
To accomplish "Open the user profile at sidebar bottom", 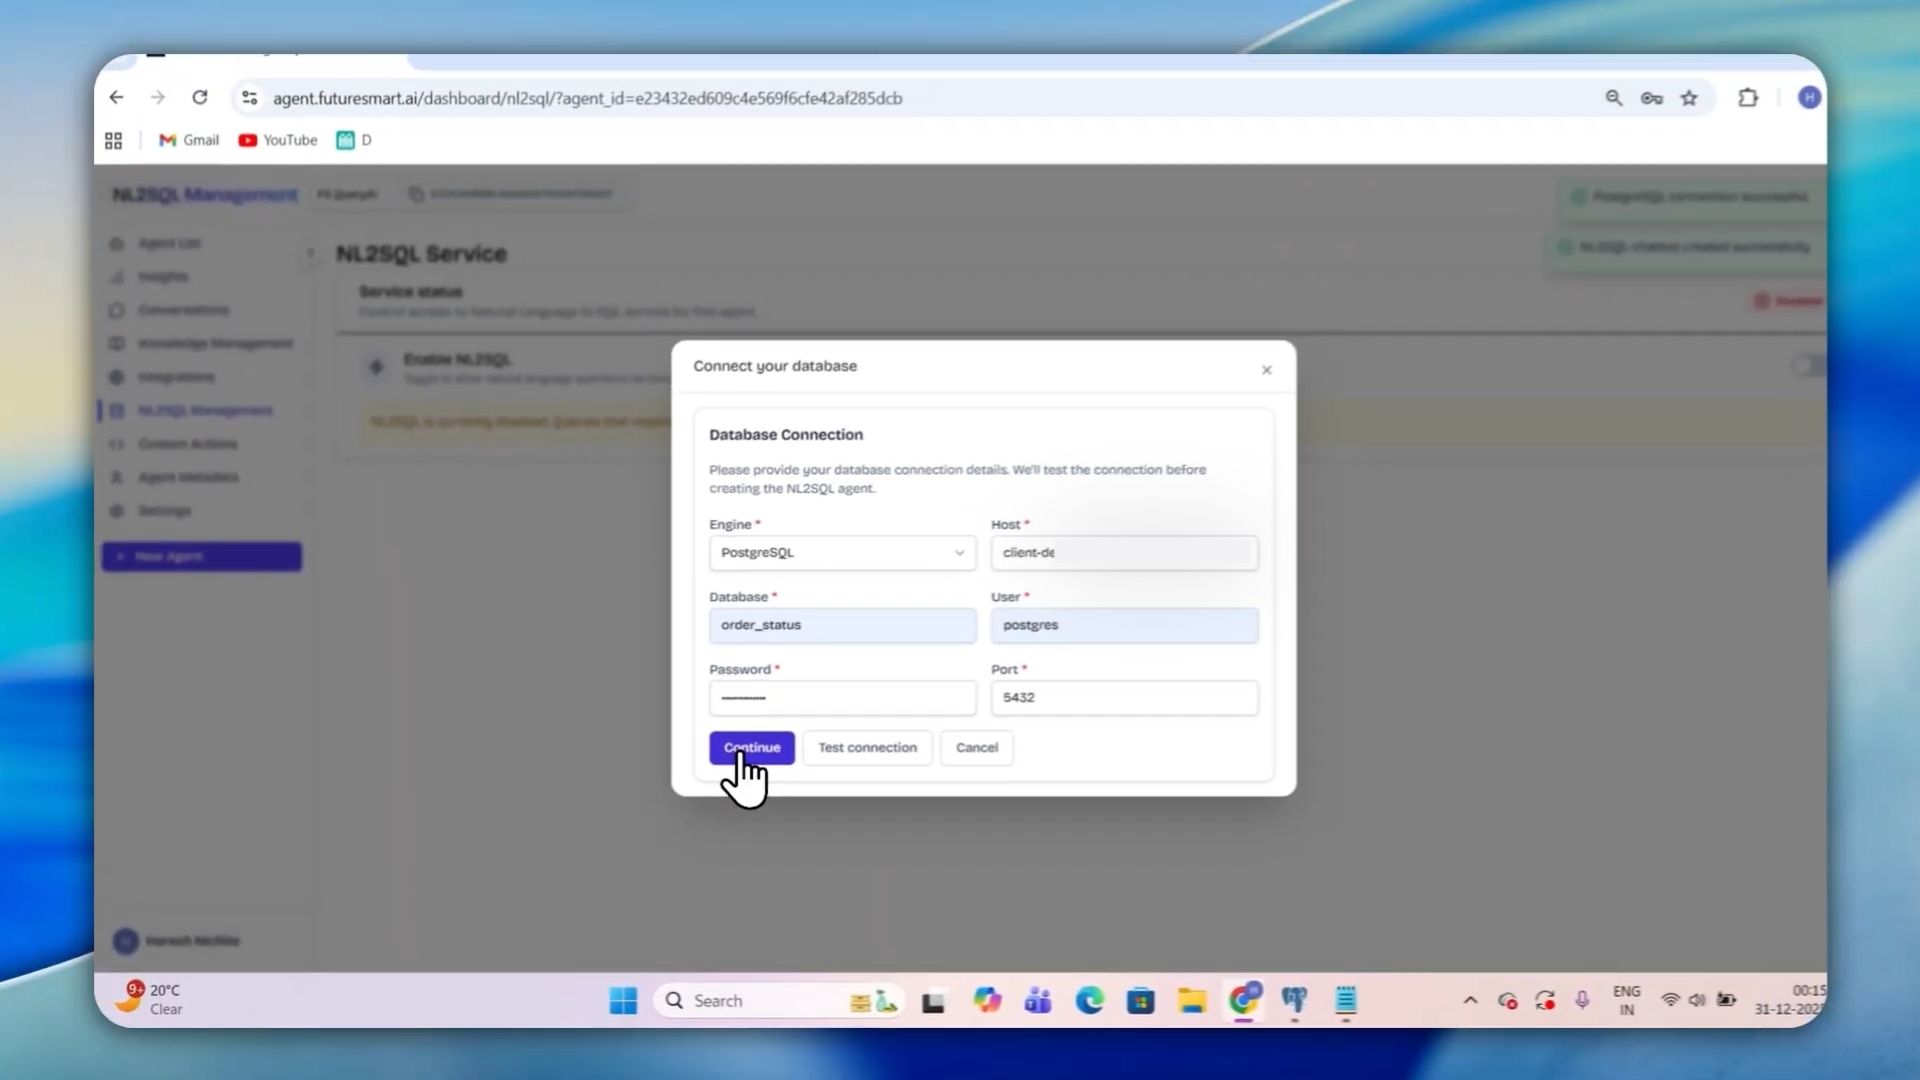I will tap(178, 940).
